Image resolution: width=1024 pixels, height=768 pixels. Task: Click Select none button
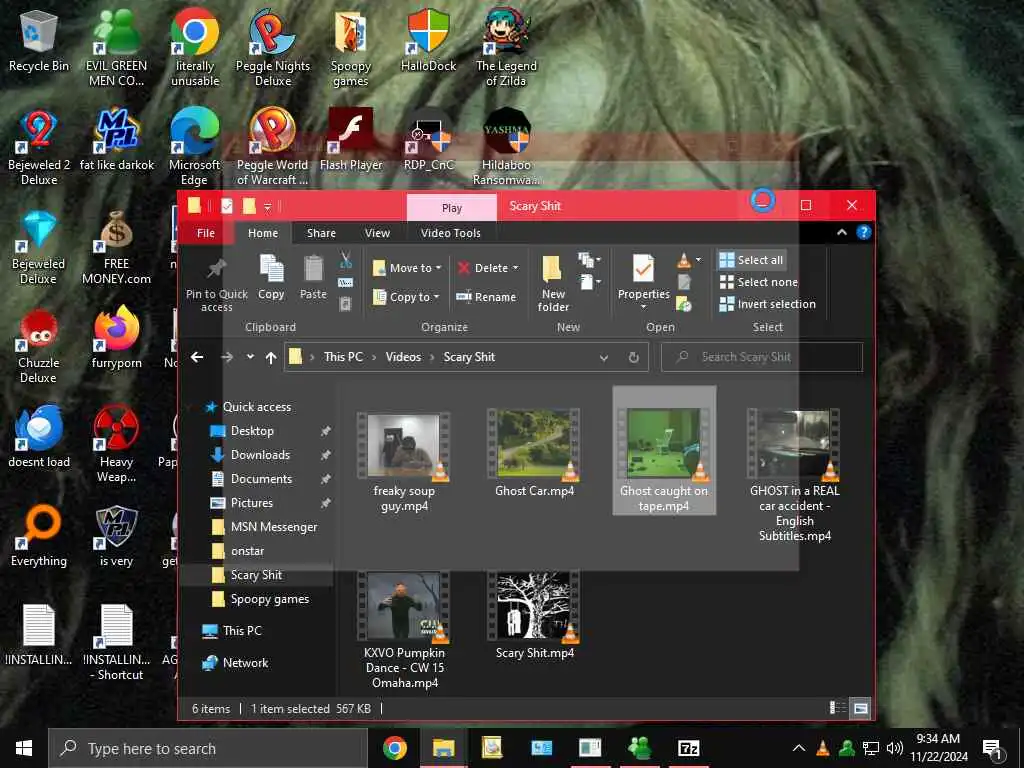pos(758,282)
